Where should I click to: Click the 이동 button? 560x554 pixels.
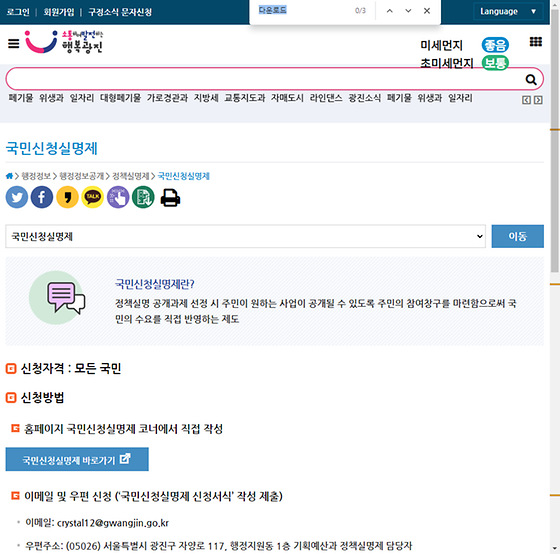point(518,236)
